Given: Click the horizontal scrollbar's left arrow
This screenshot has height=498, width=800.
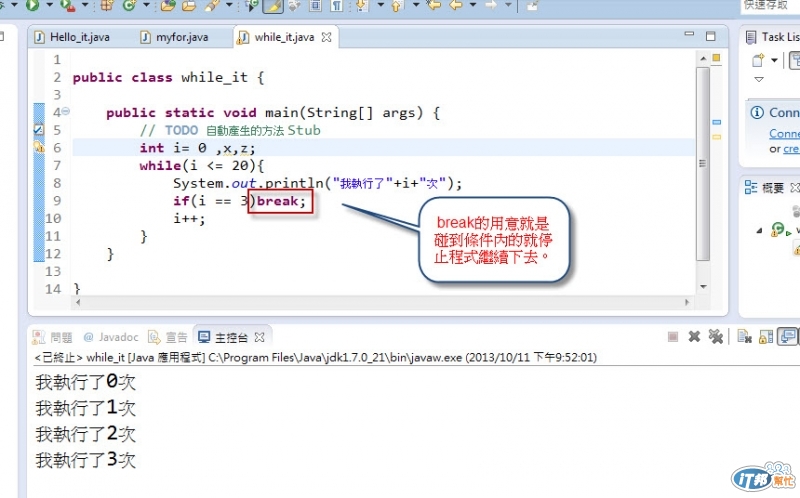Looking at the screenshot, I should coord(78,302).
